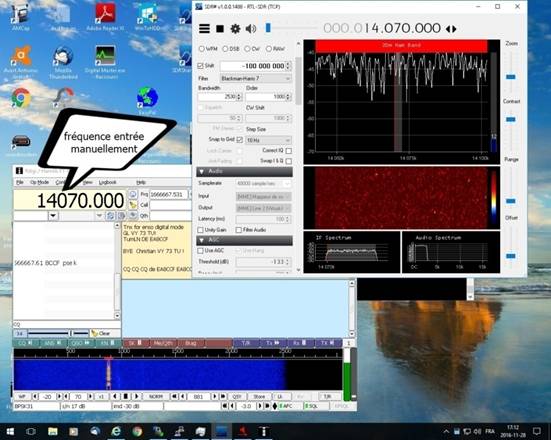This screenshot has width=551, height=440.
Task: Enable the Use AGC checkbox
Action: (201, 251)
